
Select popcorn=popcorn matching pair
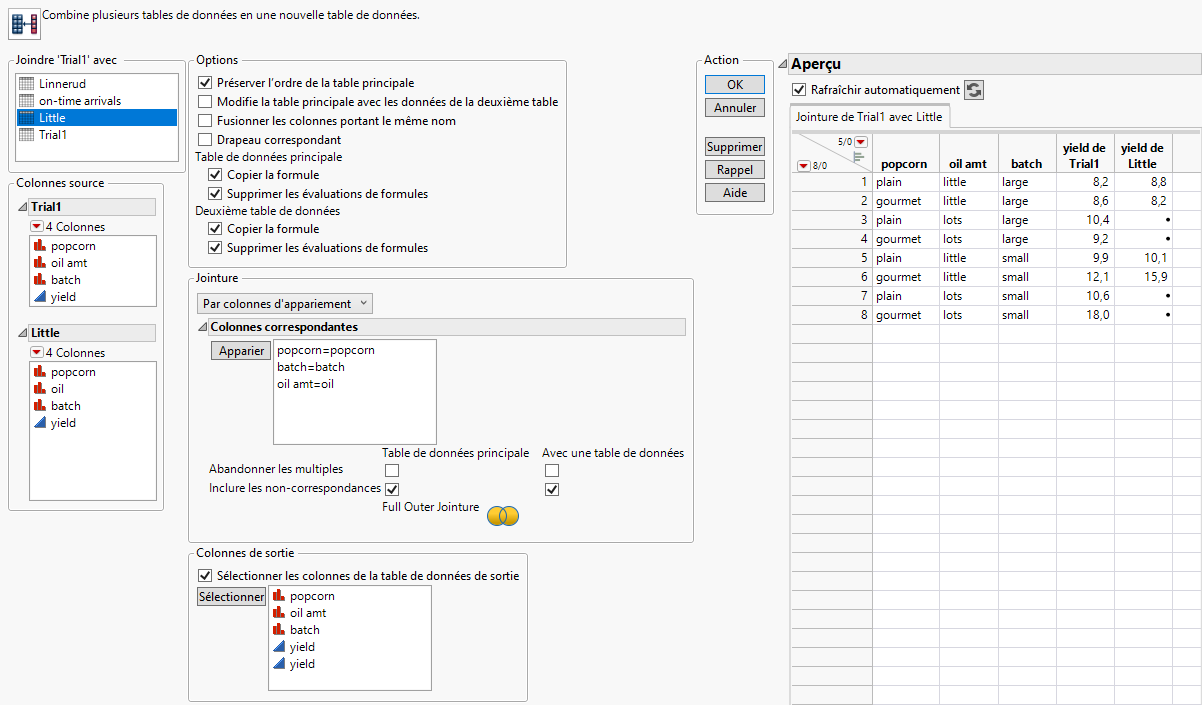pos(326,350)
